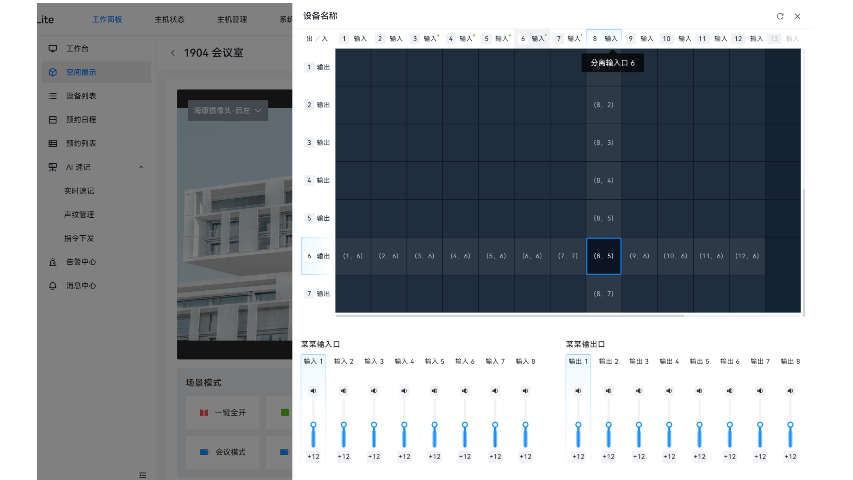
Task: Close the 设备名称 dialog
Action: pos(798,16)
